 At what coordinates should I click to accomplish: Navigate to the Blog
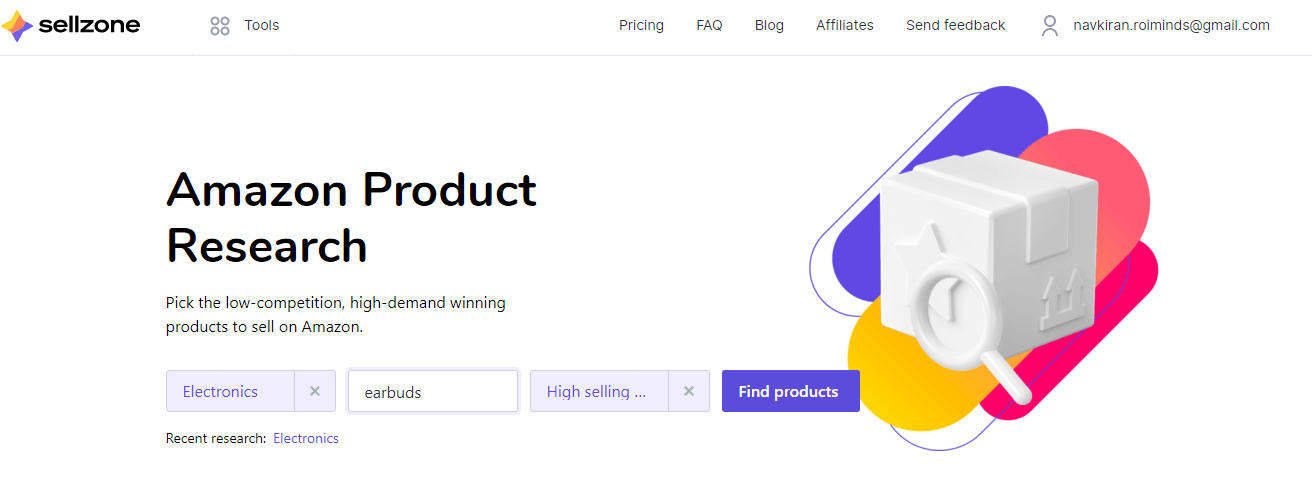pyautogui.click(x=769, y=25)
